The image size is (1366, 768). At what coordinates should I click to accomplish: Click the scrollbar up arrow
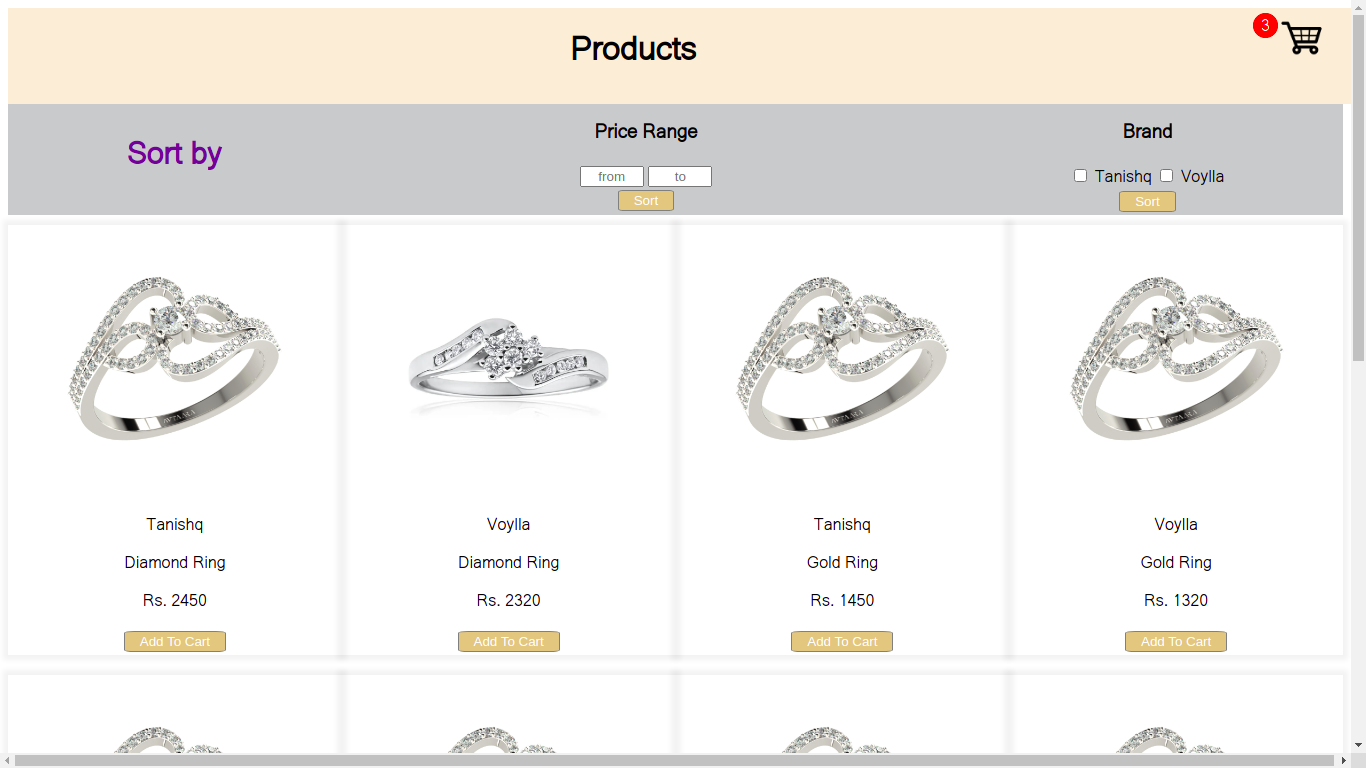tap(1358, 8)
